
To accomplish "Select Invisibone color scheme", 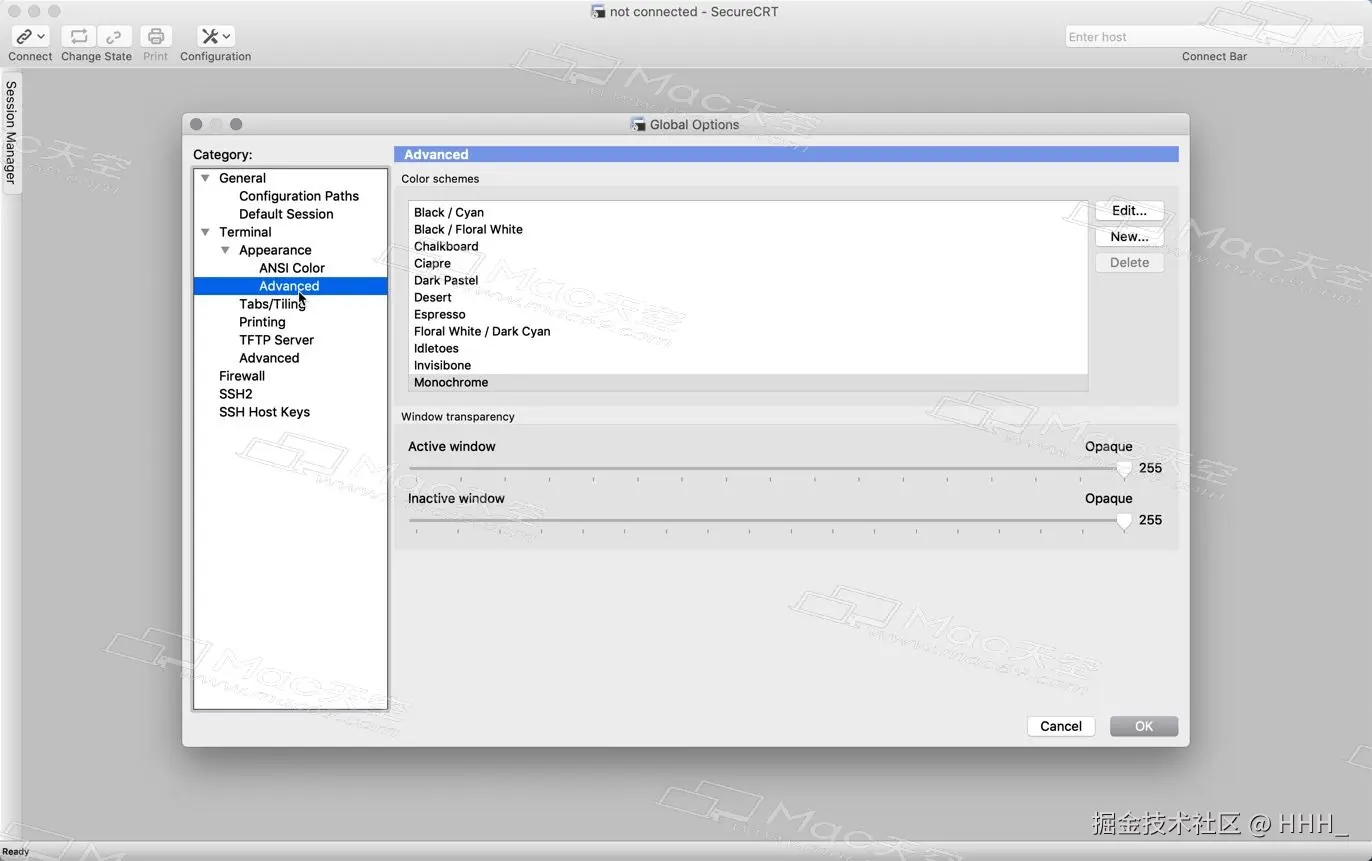I will [x=748, y=365].
